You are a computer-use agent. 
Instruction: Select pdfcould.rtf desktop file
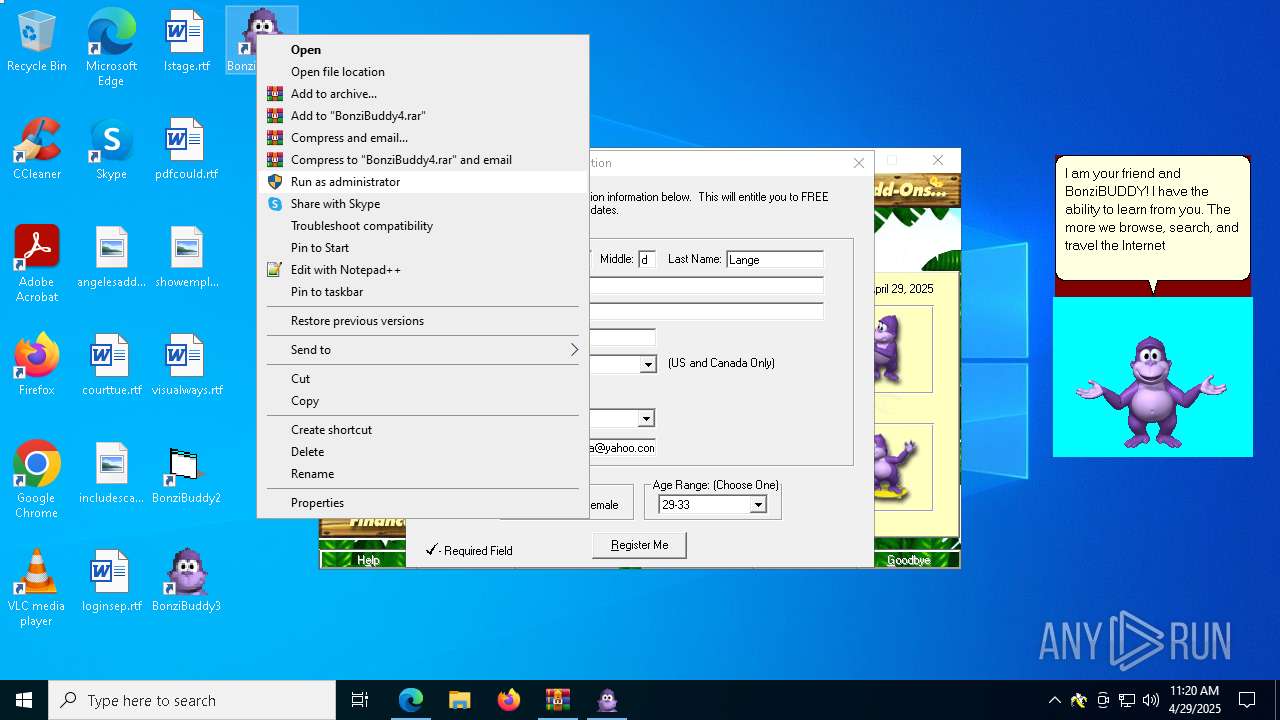(187, 150)
